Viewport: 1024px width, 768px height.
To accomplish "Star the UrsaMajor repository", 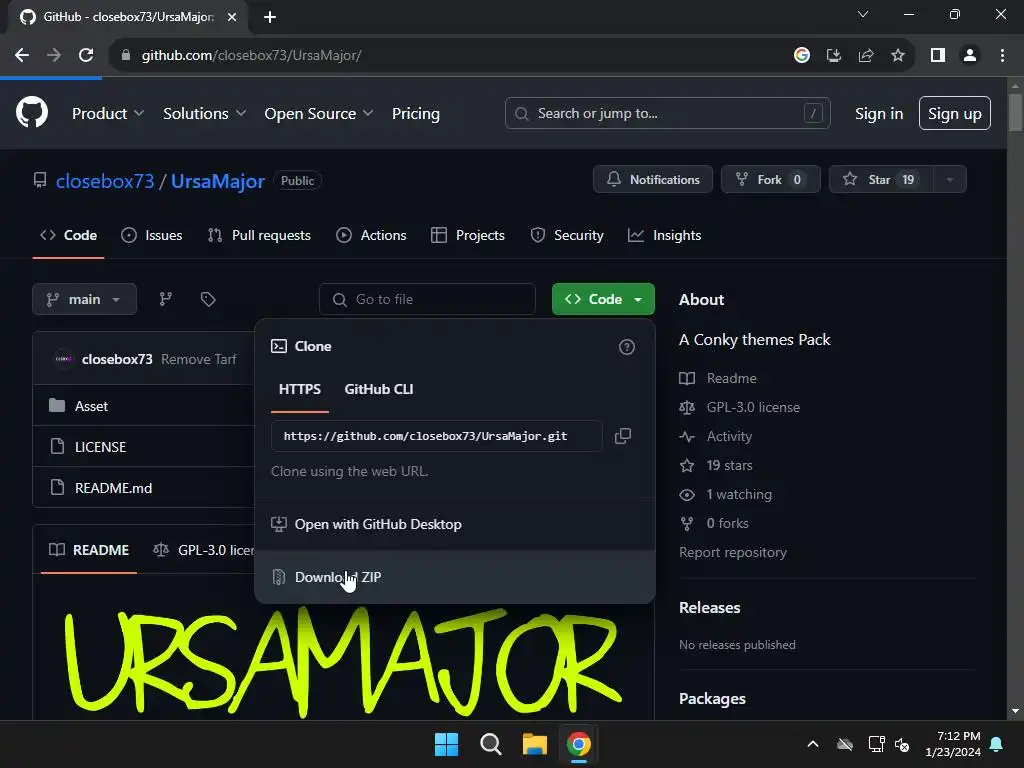I will click(881, 180).
